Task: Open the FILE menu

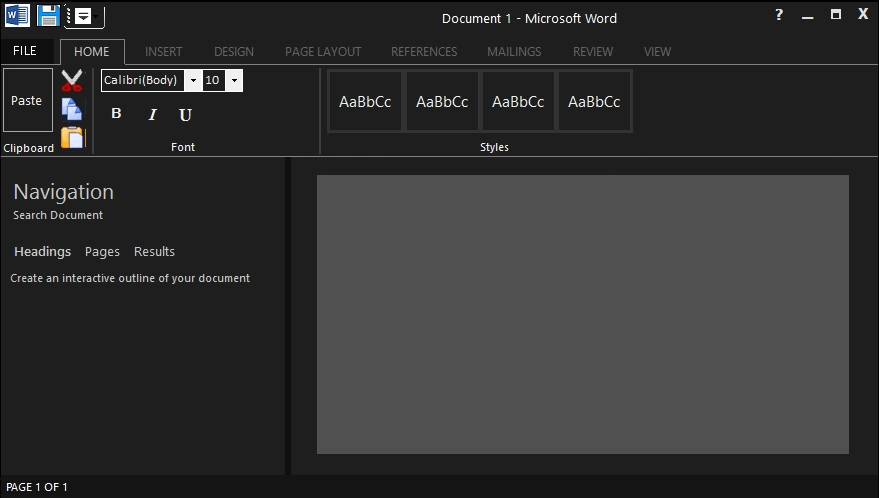Action: [25, 51]
